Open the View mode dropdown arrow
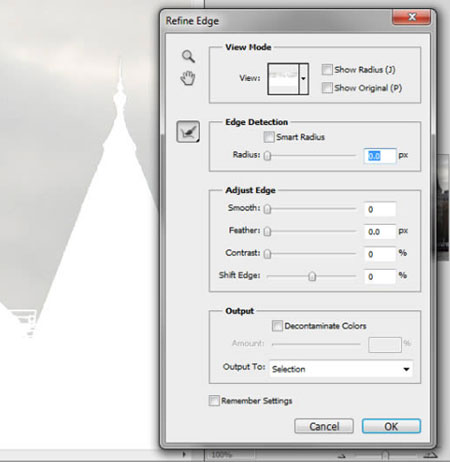This screenshot has height=462, width=450. pos(304,79)
